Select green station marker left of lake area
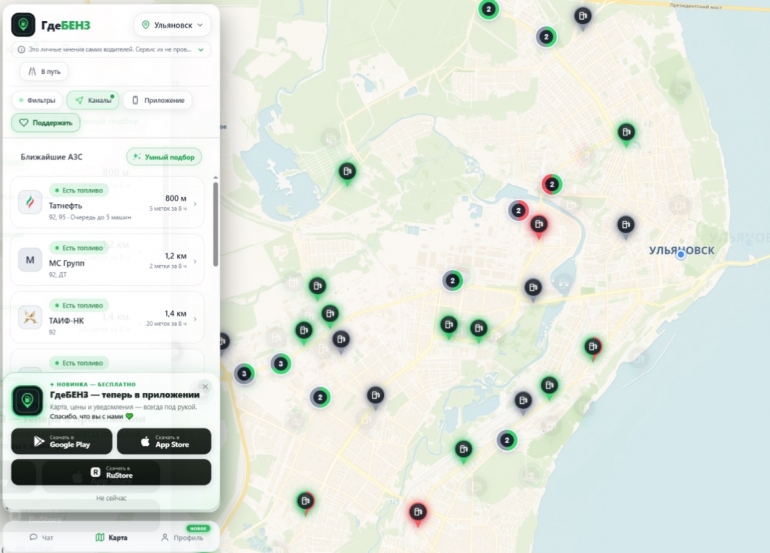Image resolution: width=770 pixels, height=553 pixels. point(347,172)
